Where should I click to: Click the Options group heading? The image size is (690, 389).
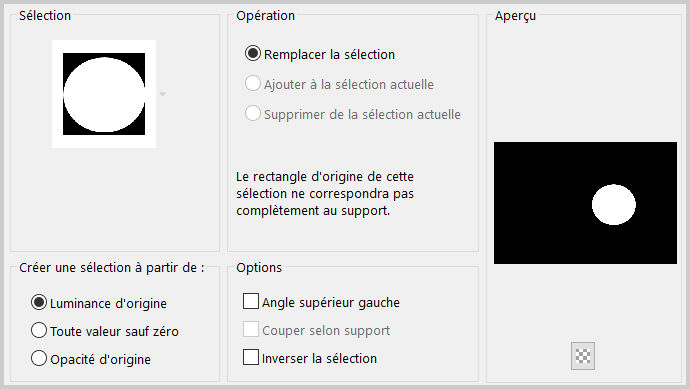pos(259,268)
